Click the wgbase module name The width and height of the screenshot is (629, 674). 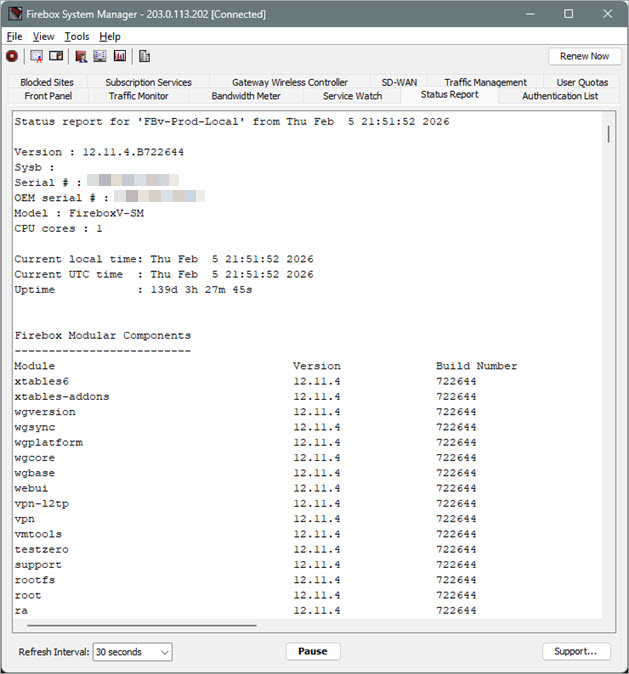[35, 473]
